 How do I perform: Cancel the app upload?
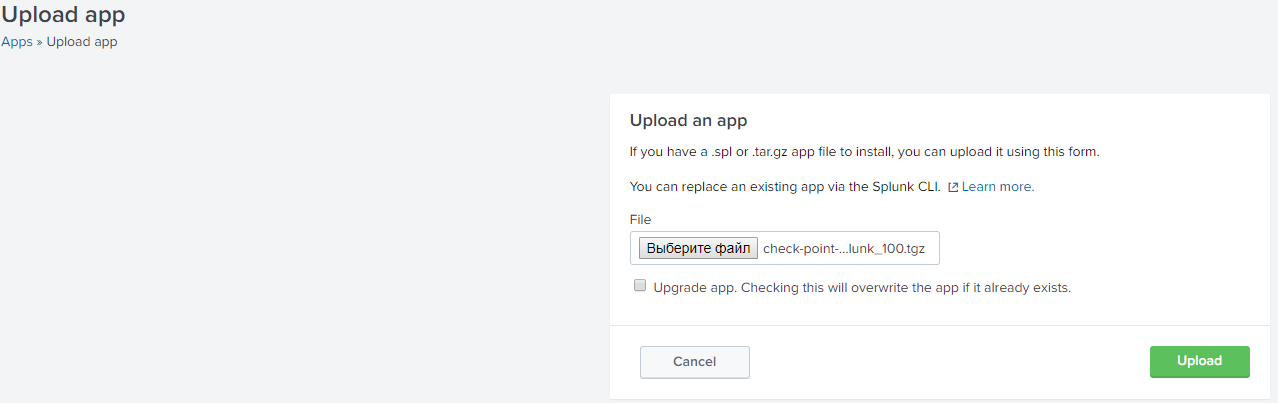pyautogui.click(x=694, y=362)
